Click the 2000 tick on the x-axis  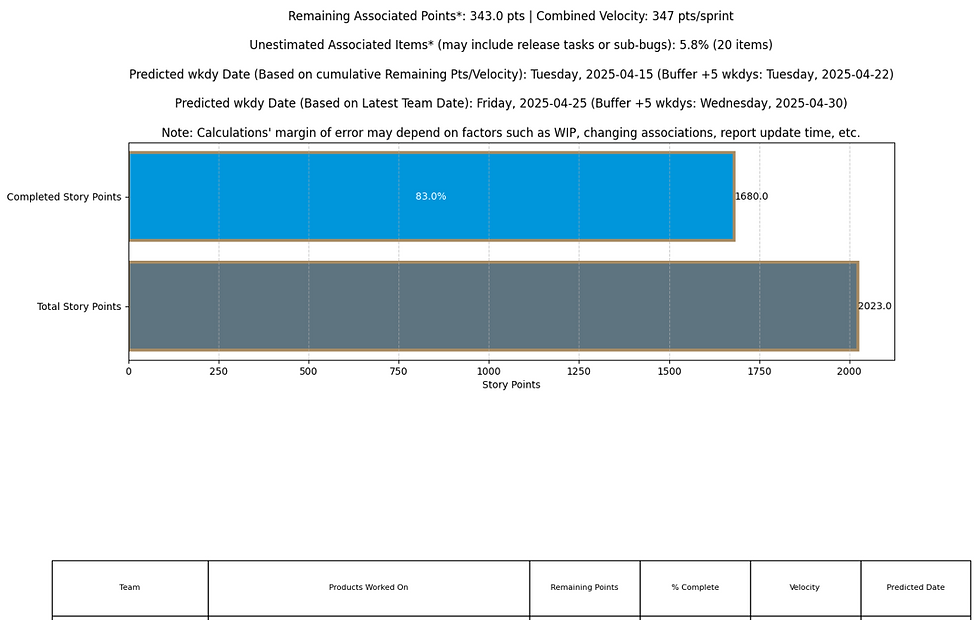coord(849,371)
